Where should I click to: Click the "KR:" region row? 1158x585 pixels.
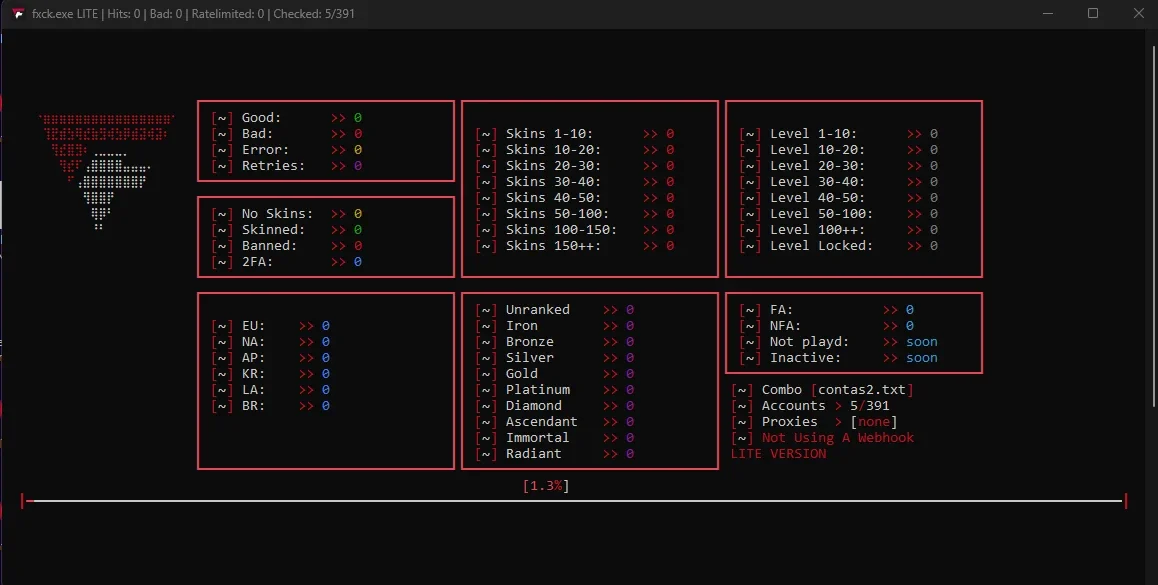[270, 374]
